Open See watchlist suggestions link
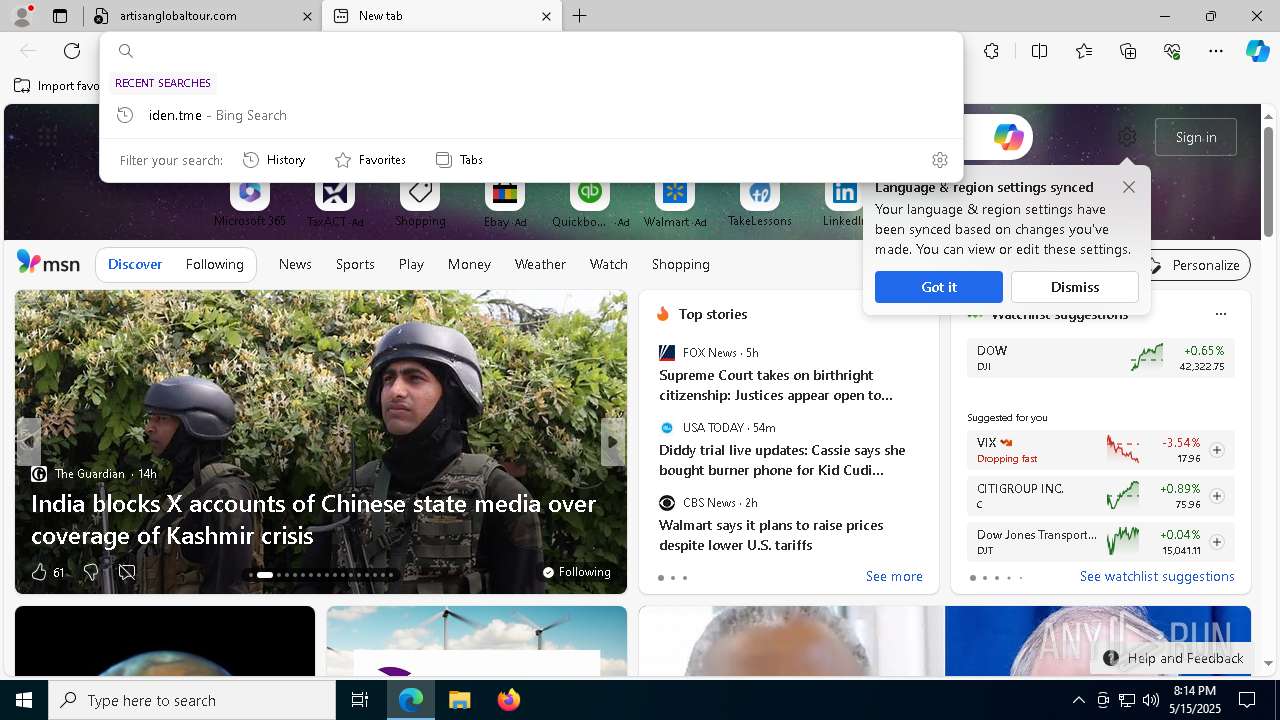The width and height of the screenshot is (1280, 720). pyautogui.click(x=1157, y=576)
